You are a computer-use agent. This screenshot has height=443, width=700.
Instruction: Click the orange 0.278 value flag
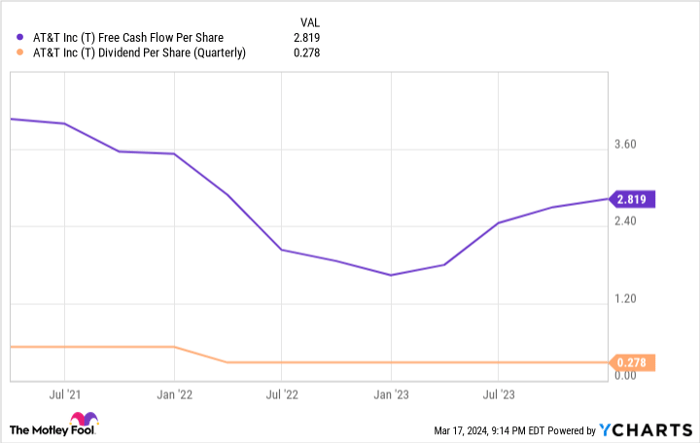[632, 363]
